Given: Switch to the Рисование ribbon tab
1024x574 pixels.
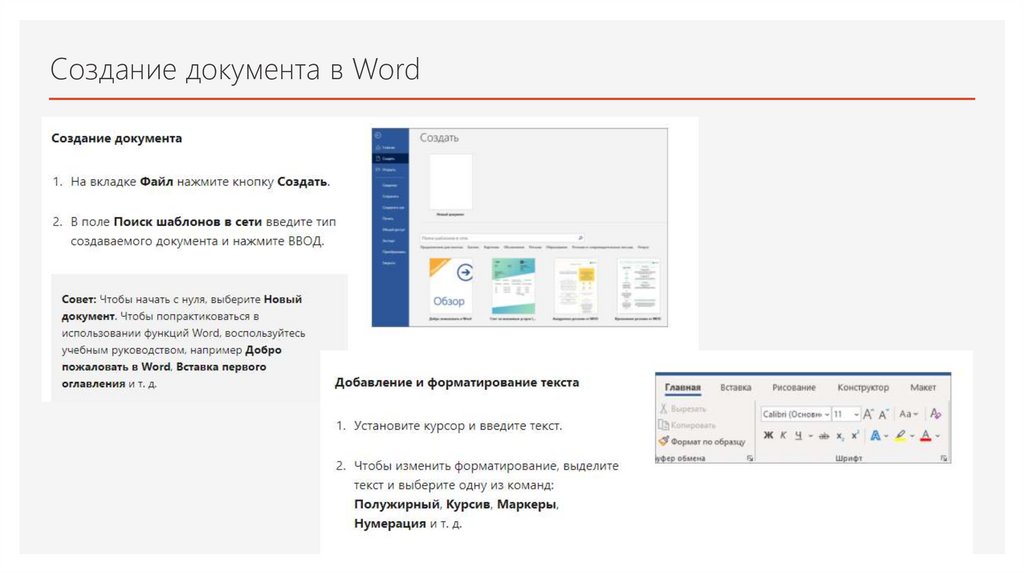Looking at the screenshot, I should pyautogui.click(x=793, y=387).
